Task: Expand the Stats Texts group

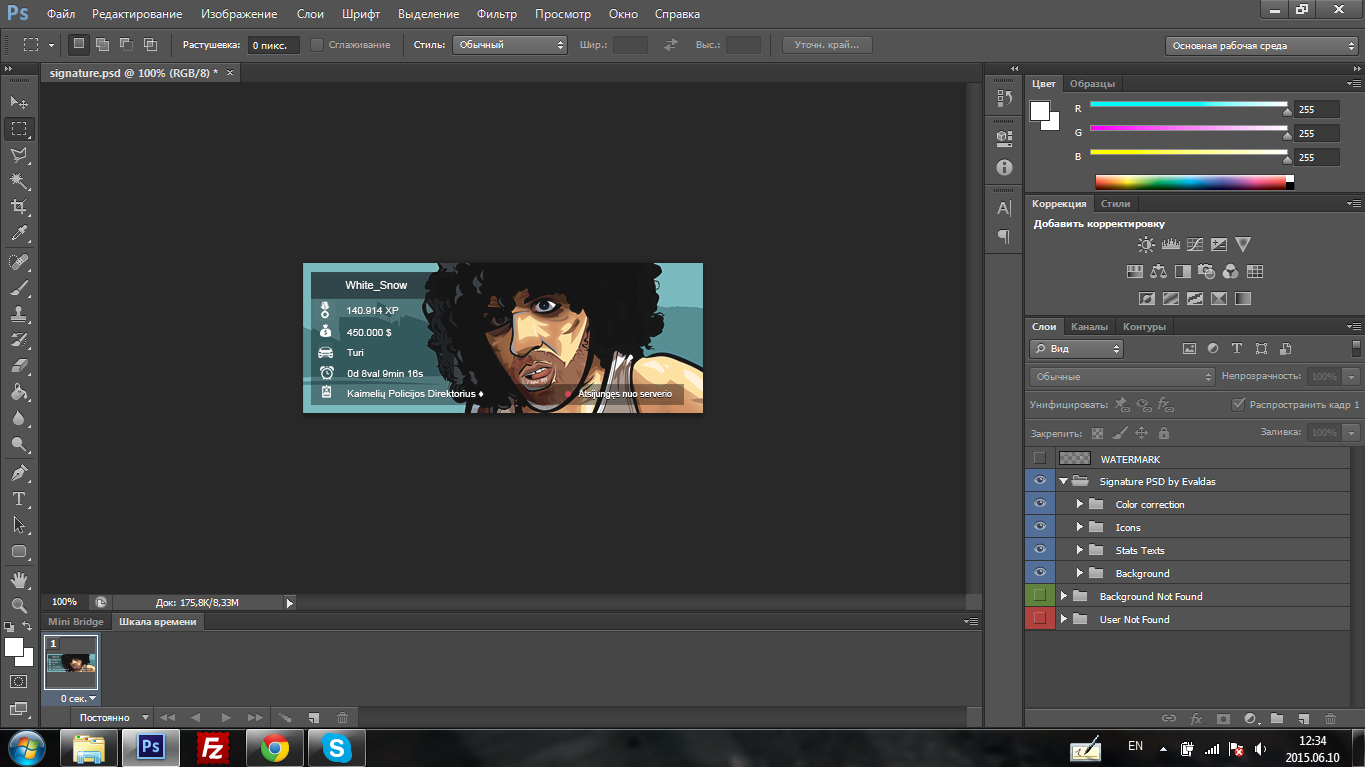Action: [x=1080, y=550]
